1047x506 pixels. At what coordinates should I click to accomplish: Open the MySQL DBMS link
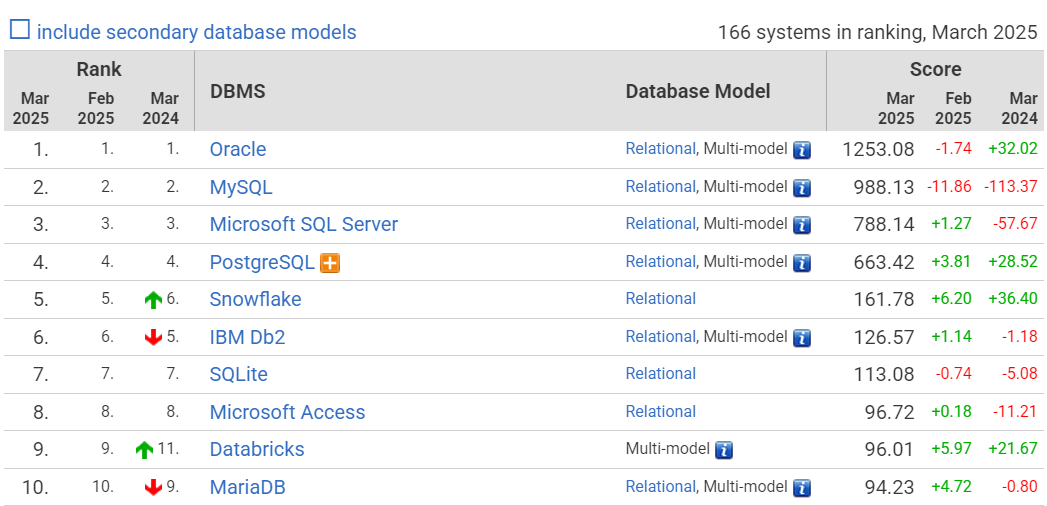[x=241, y=187]
